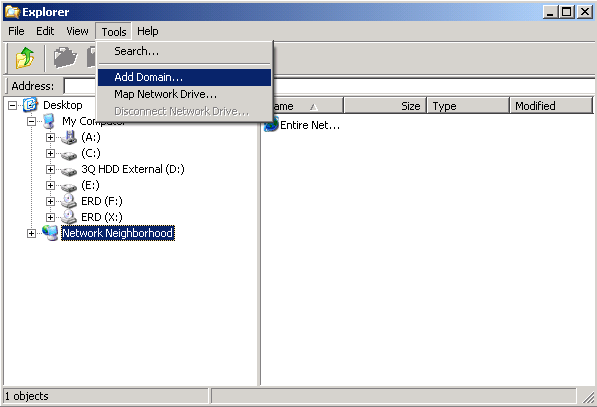Collapse the My Computer node

click(x=32, y=121)
